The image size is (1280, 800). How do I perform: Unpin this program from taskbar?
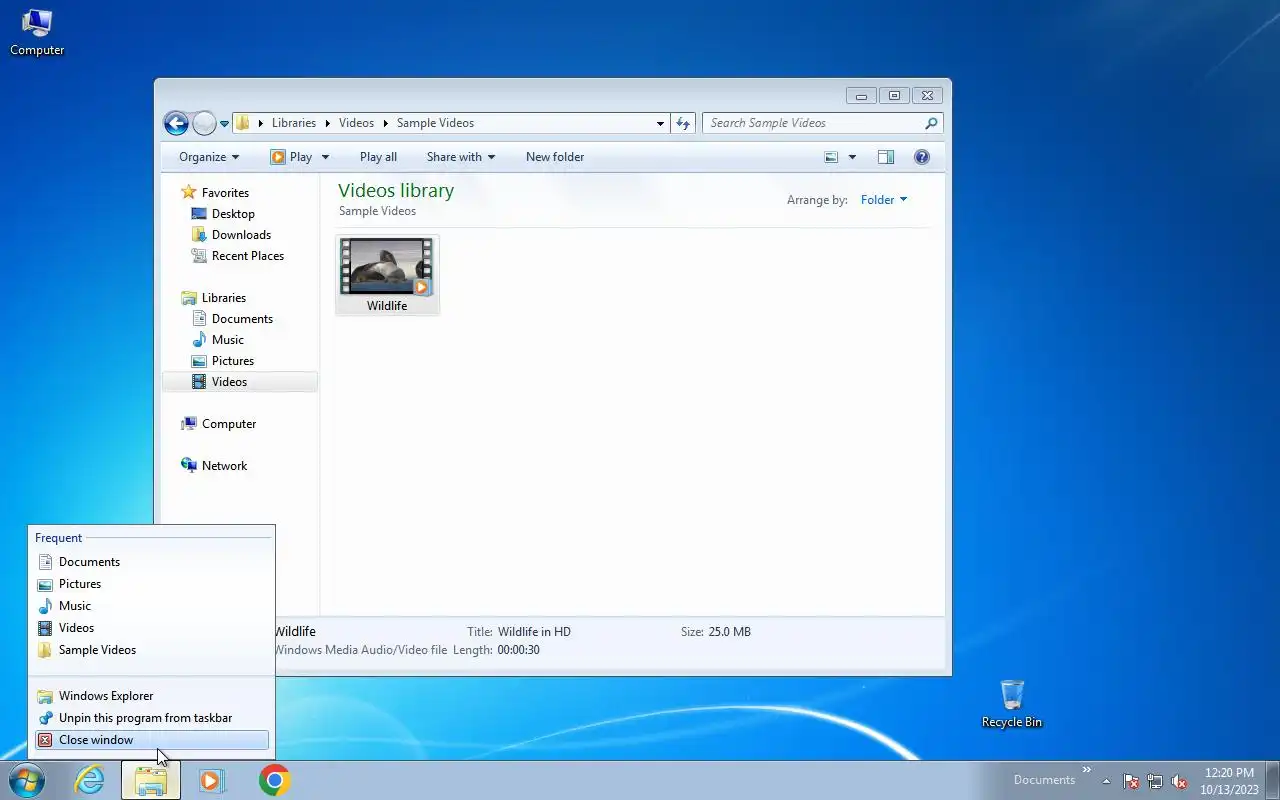click(151, 718)
